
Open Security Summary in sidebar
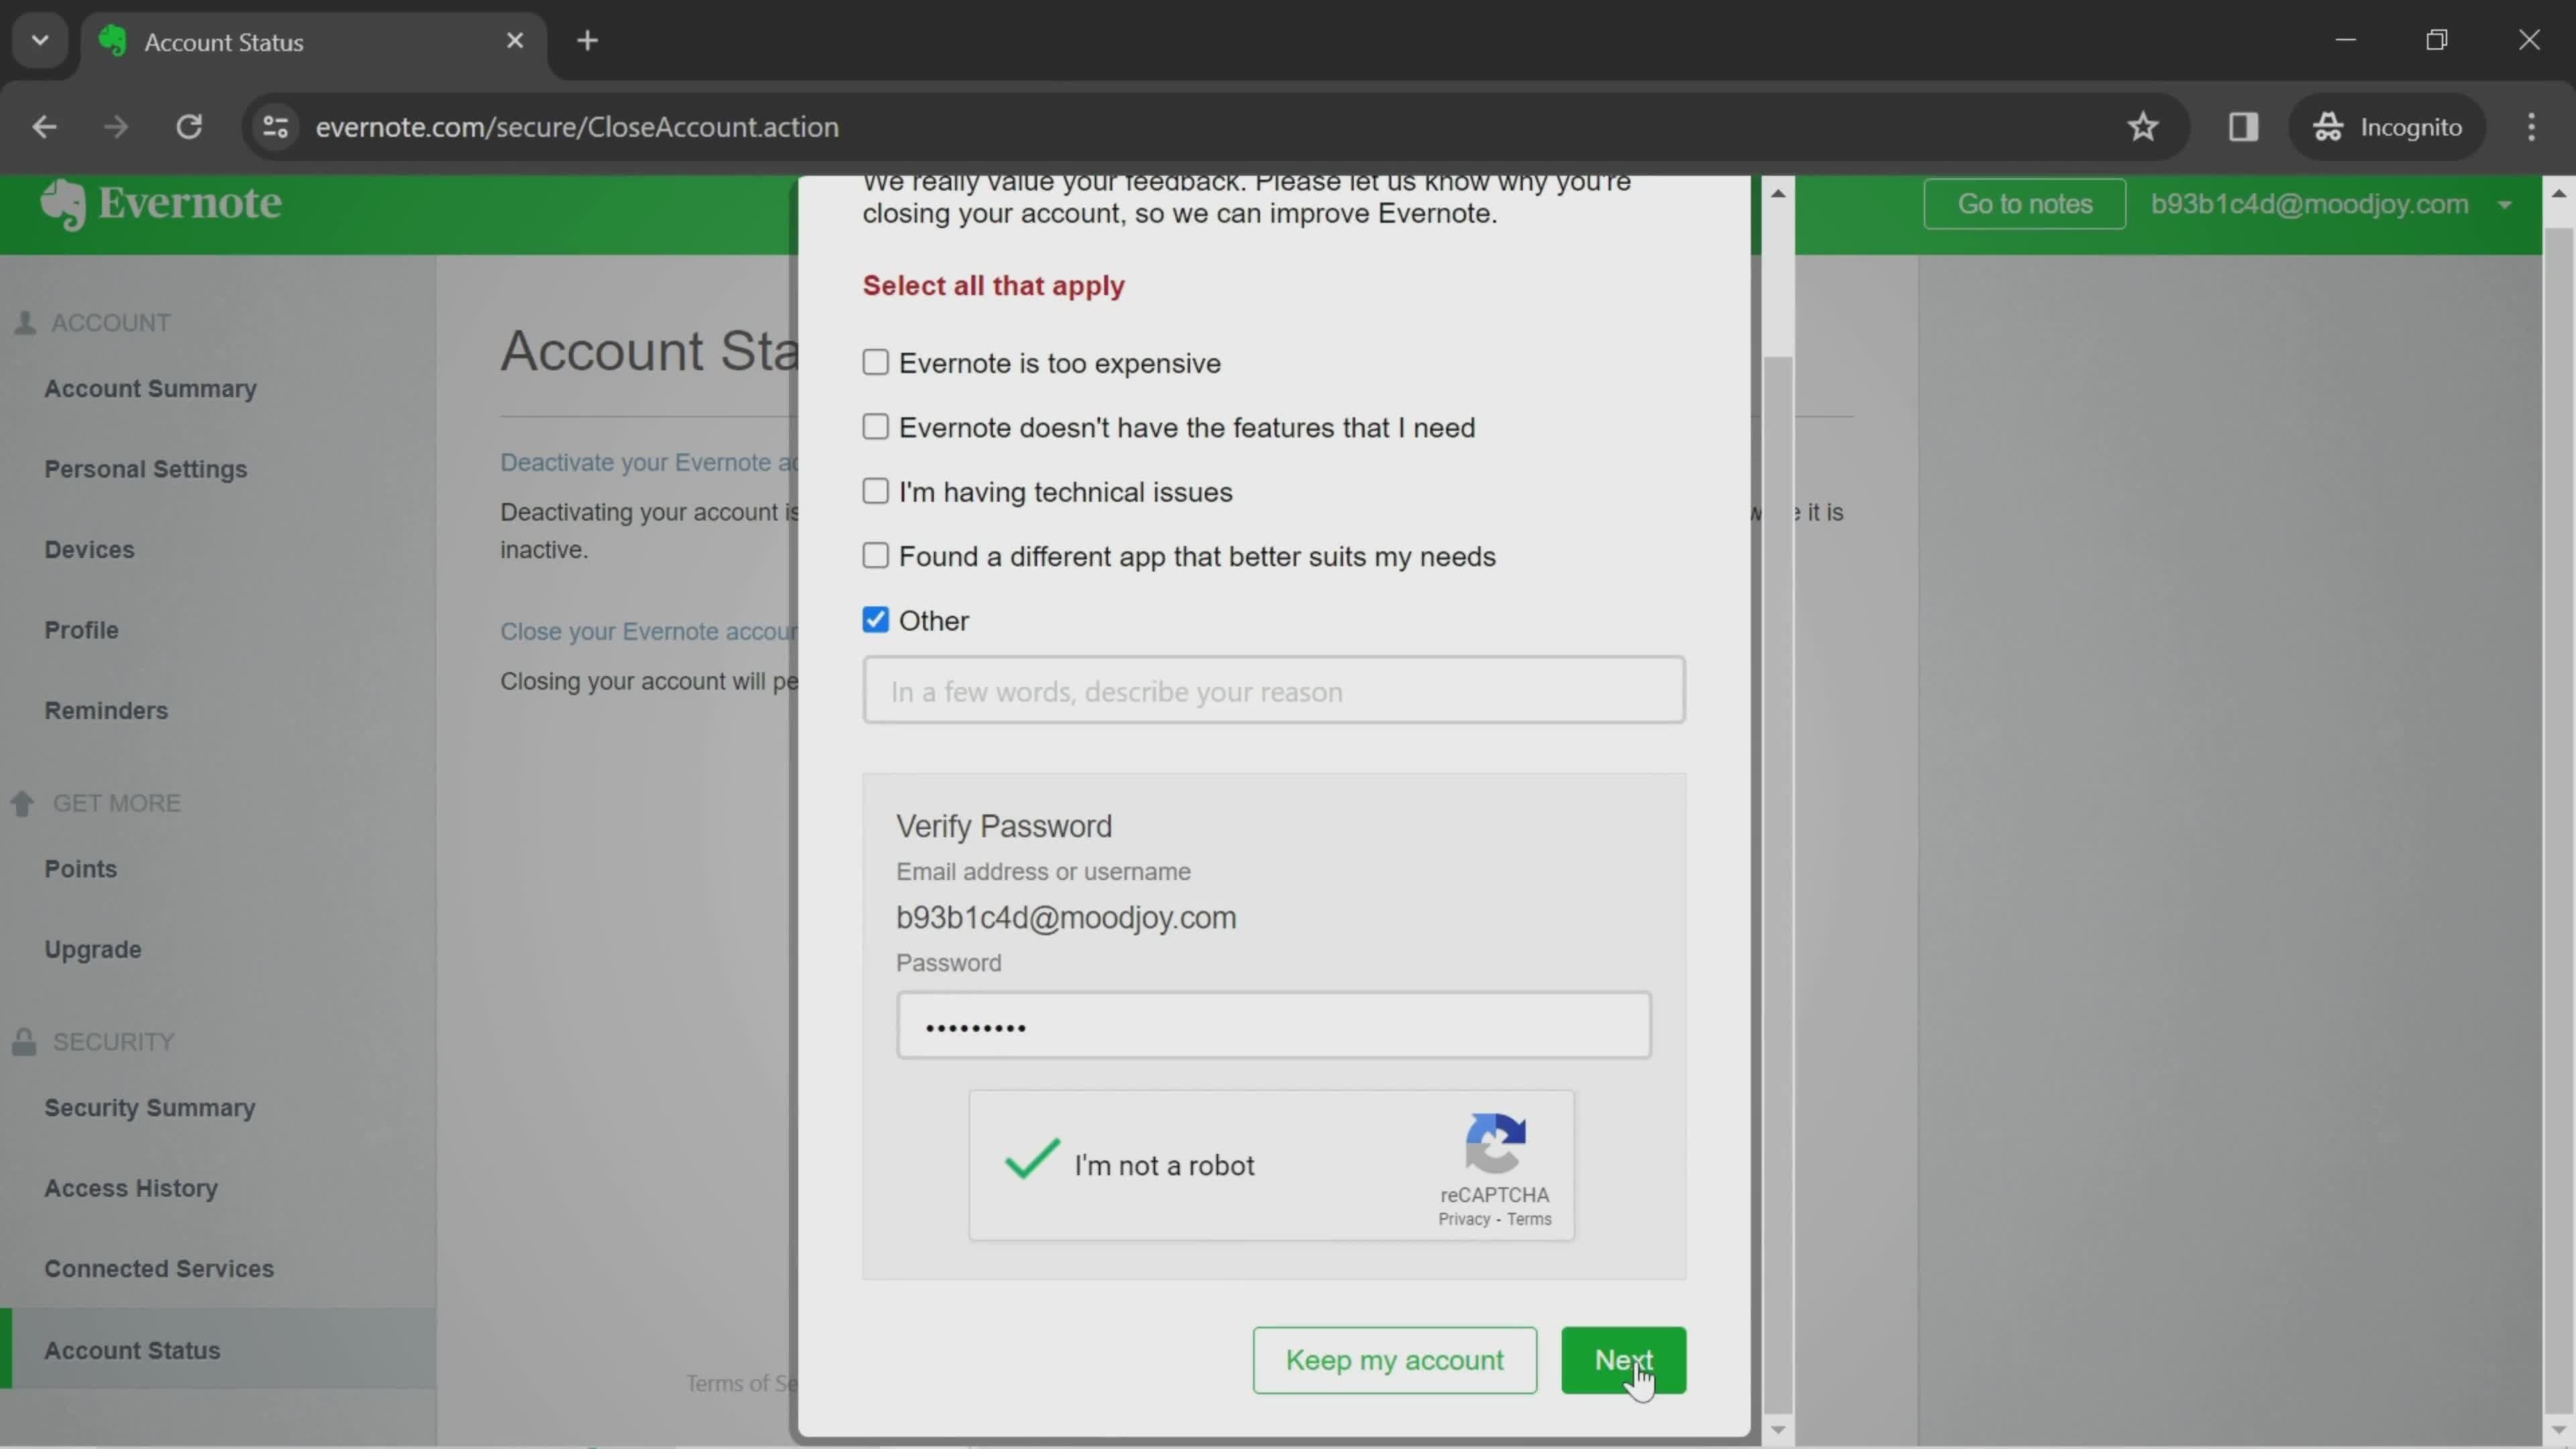(x=150, y=1108)
